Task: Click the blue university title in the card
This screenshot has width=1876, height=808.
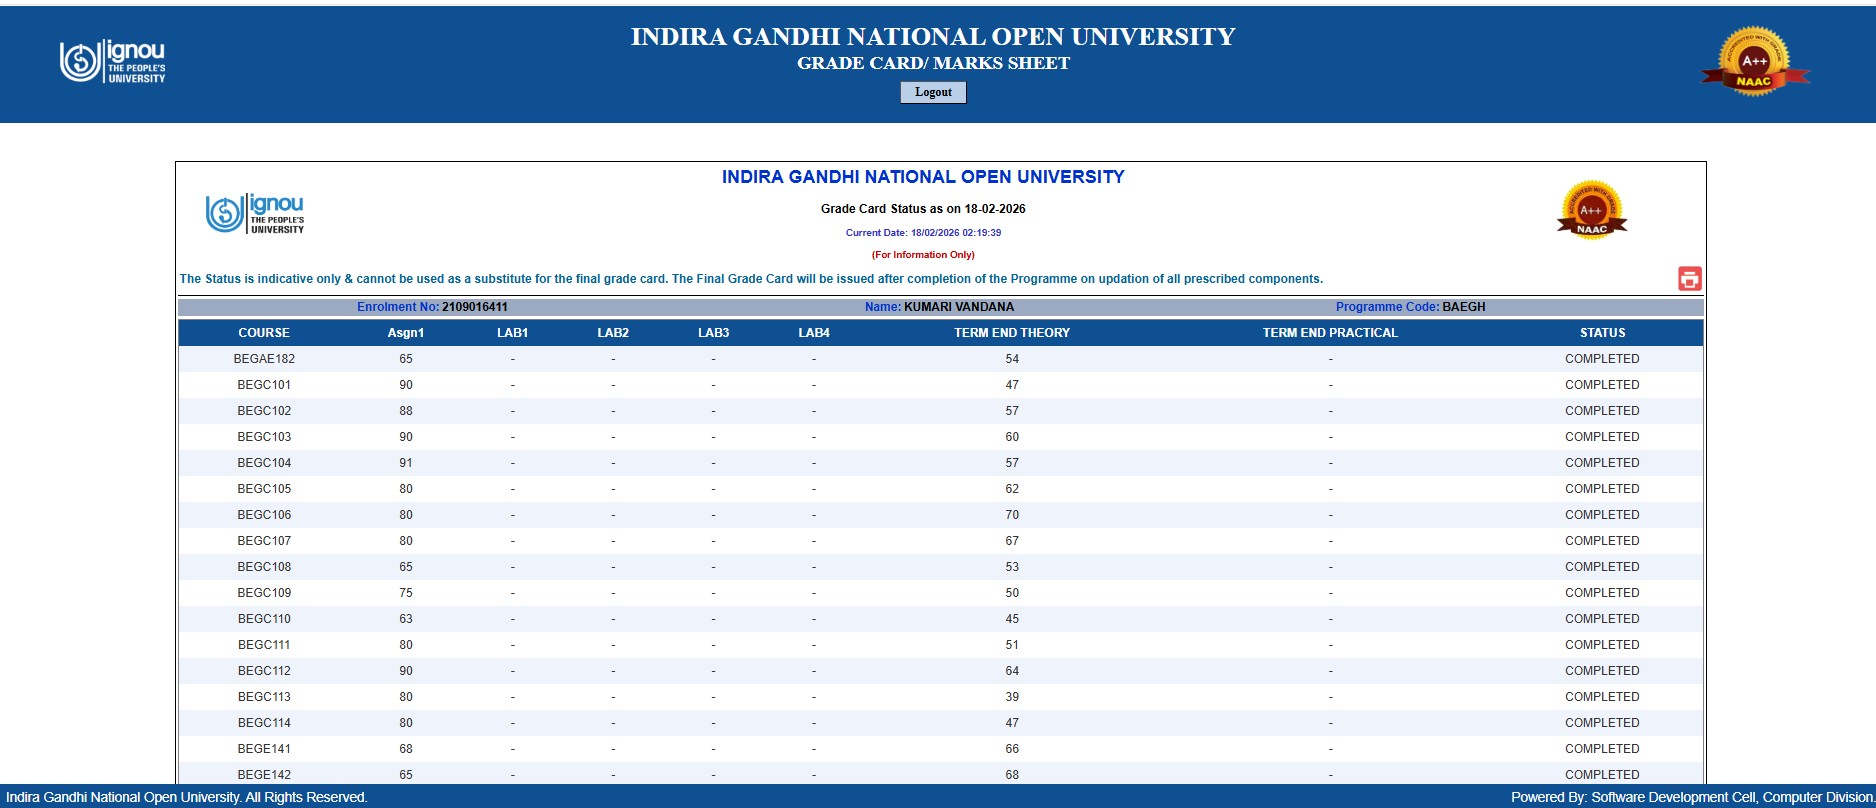Action: click(x=923, y=177)
